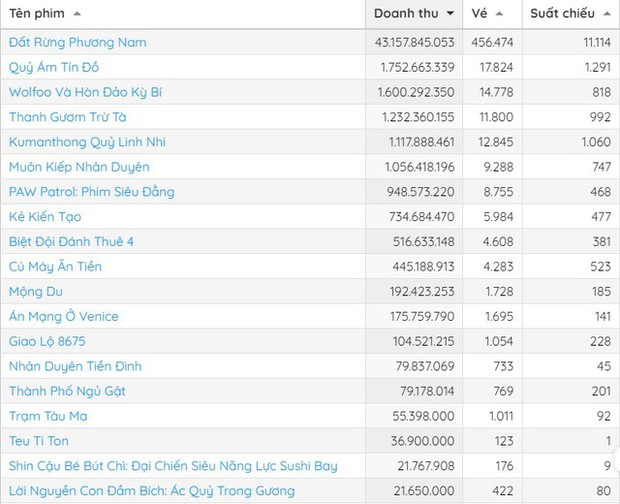Screen dimensions: 620x504
Task: Sort descending by Doanh thu arrow
Action: 450,14
